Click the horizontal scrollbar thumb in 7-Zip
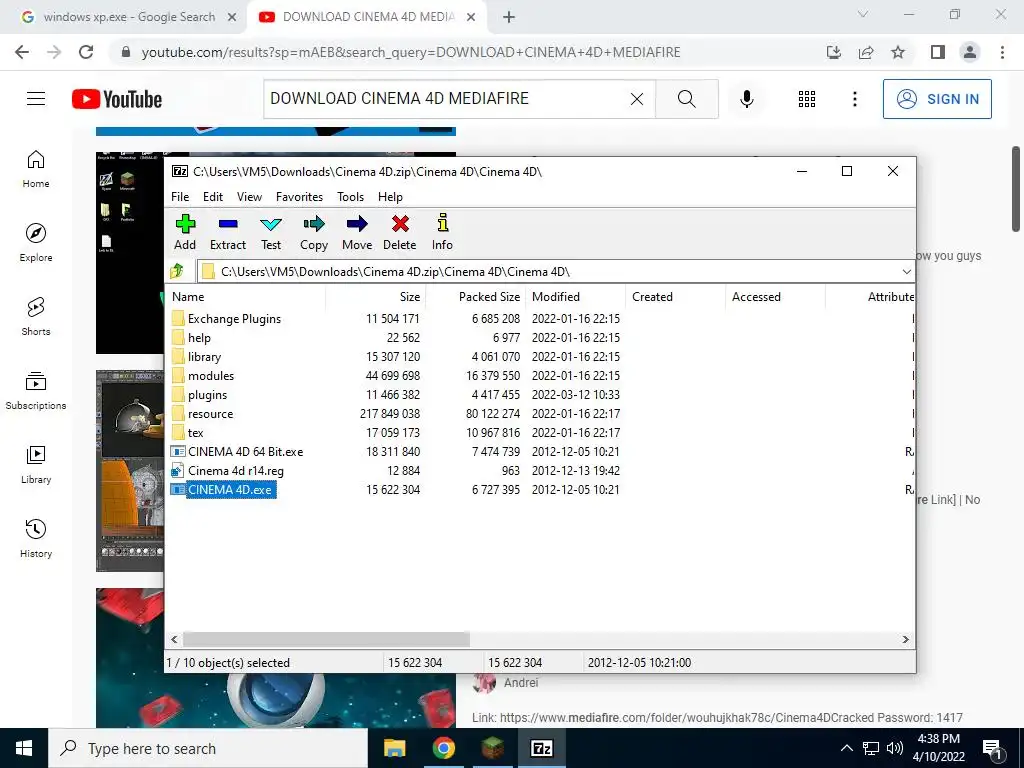Image resolution: width=1024 pixels, height=768 pixels. 326,639
